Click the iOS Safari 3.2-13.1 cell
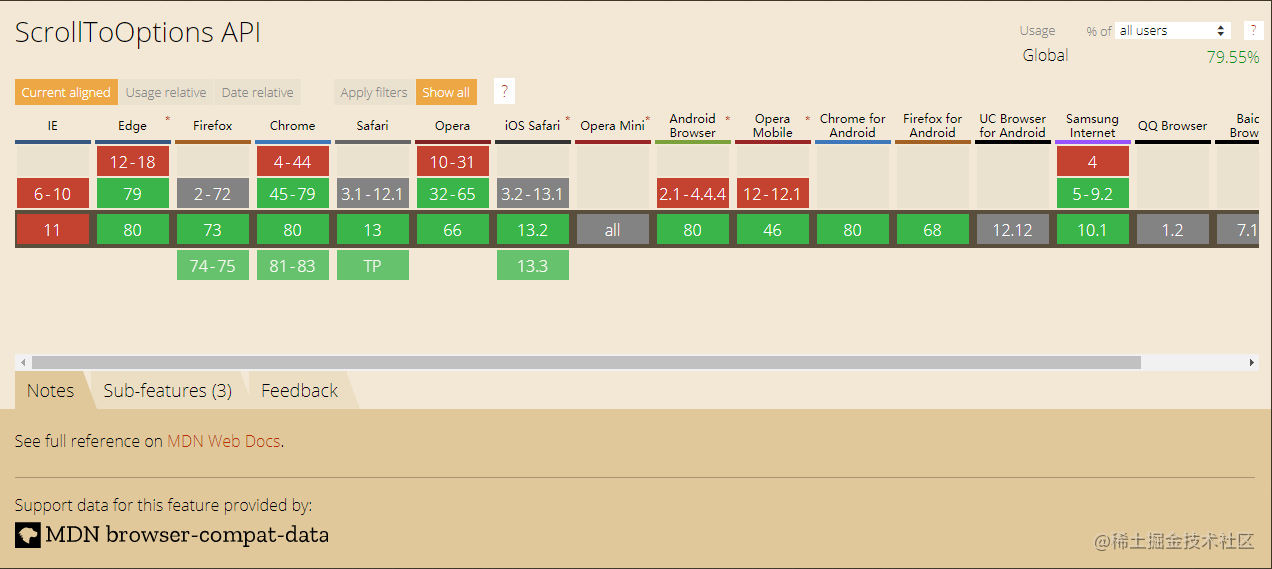This screenshot has width=1272, height=569. (533, 193)
